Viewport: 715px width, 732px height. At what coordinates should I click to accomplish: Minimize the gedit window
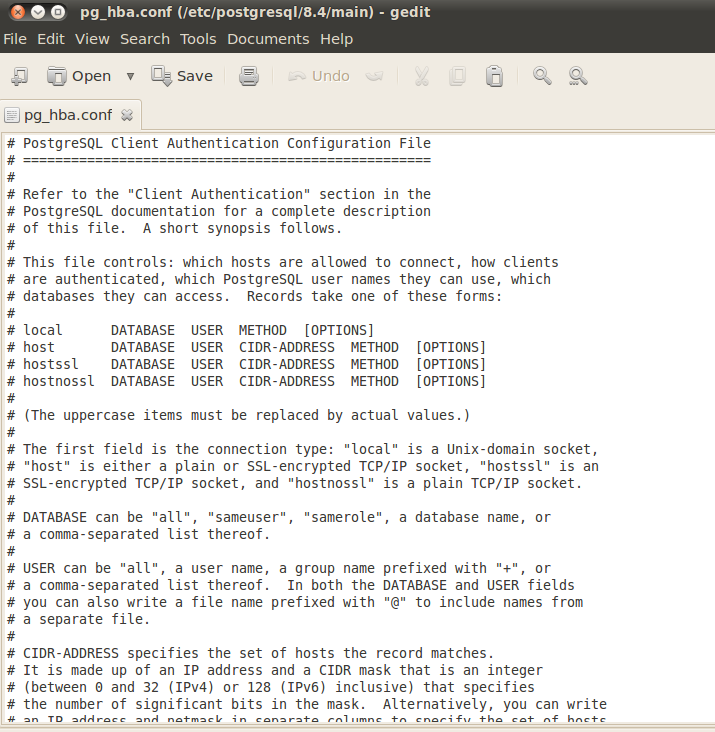(38, 12)
